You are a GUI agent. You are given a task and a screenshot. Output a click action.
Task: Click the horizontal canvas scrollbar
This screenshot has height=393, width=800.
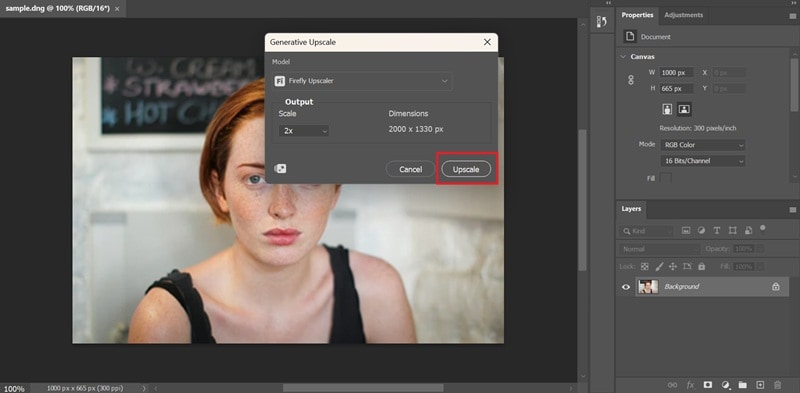[363, 388]
